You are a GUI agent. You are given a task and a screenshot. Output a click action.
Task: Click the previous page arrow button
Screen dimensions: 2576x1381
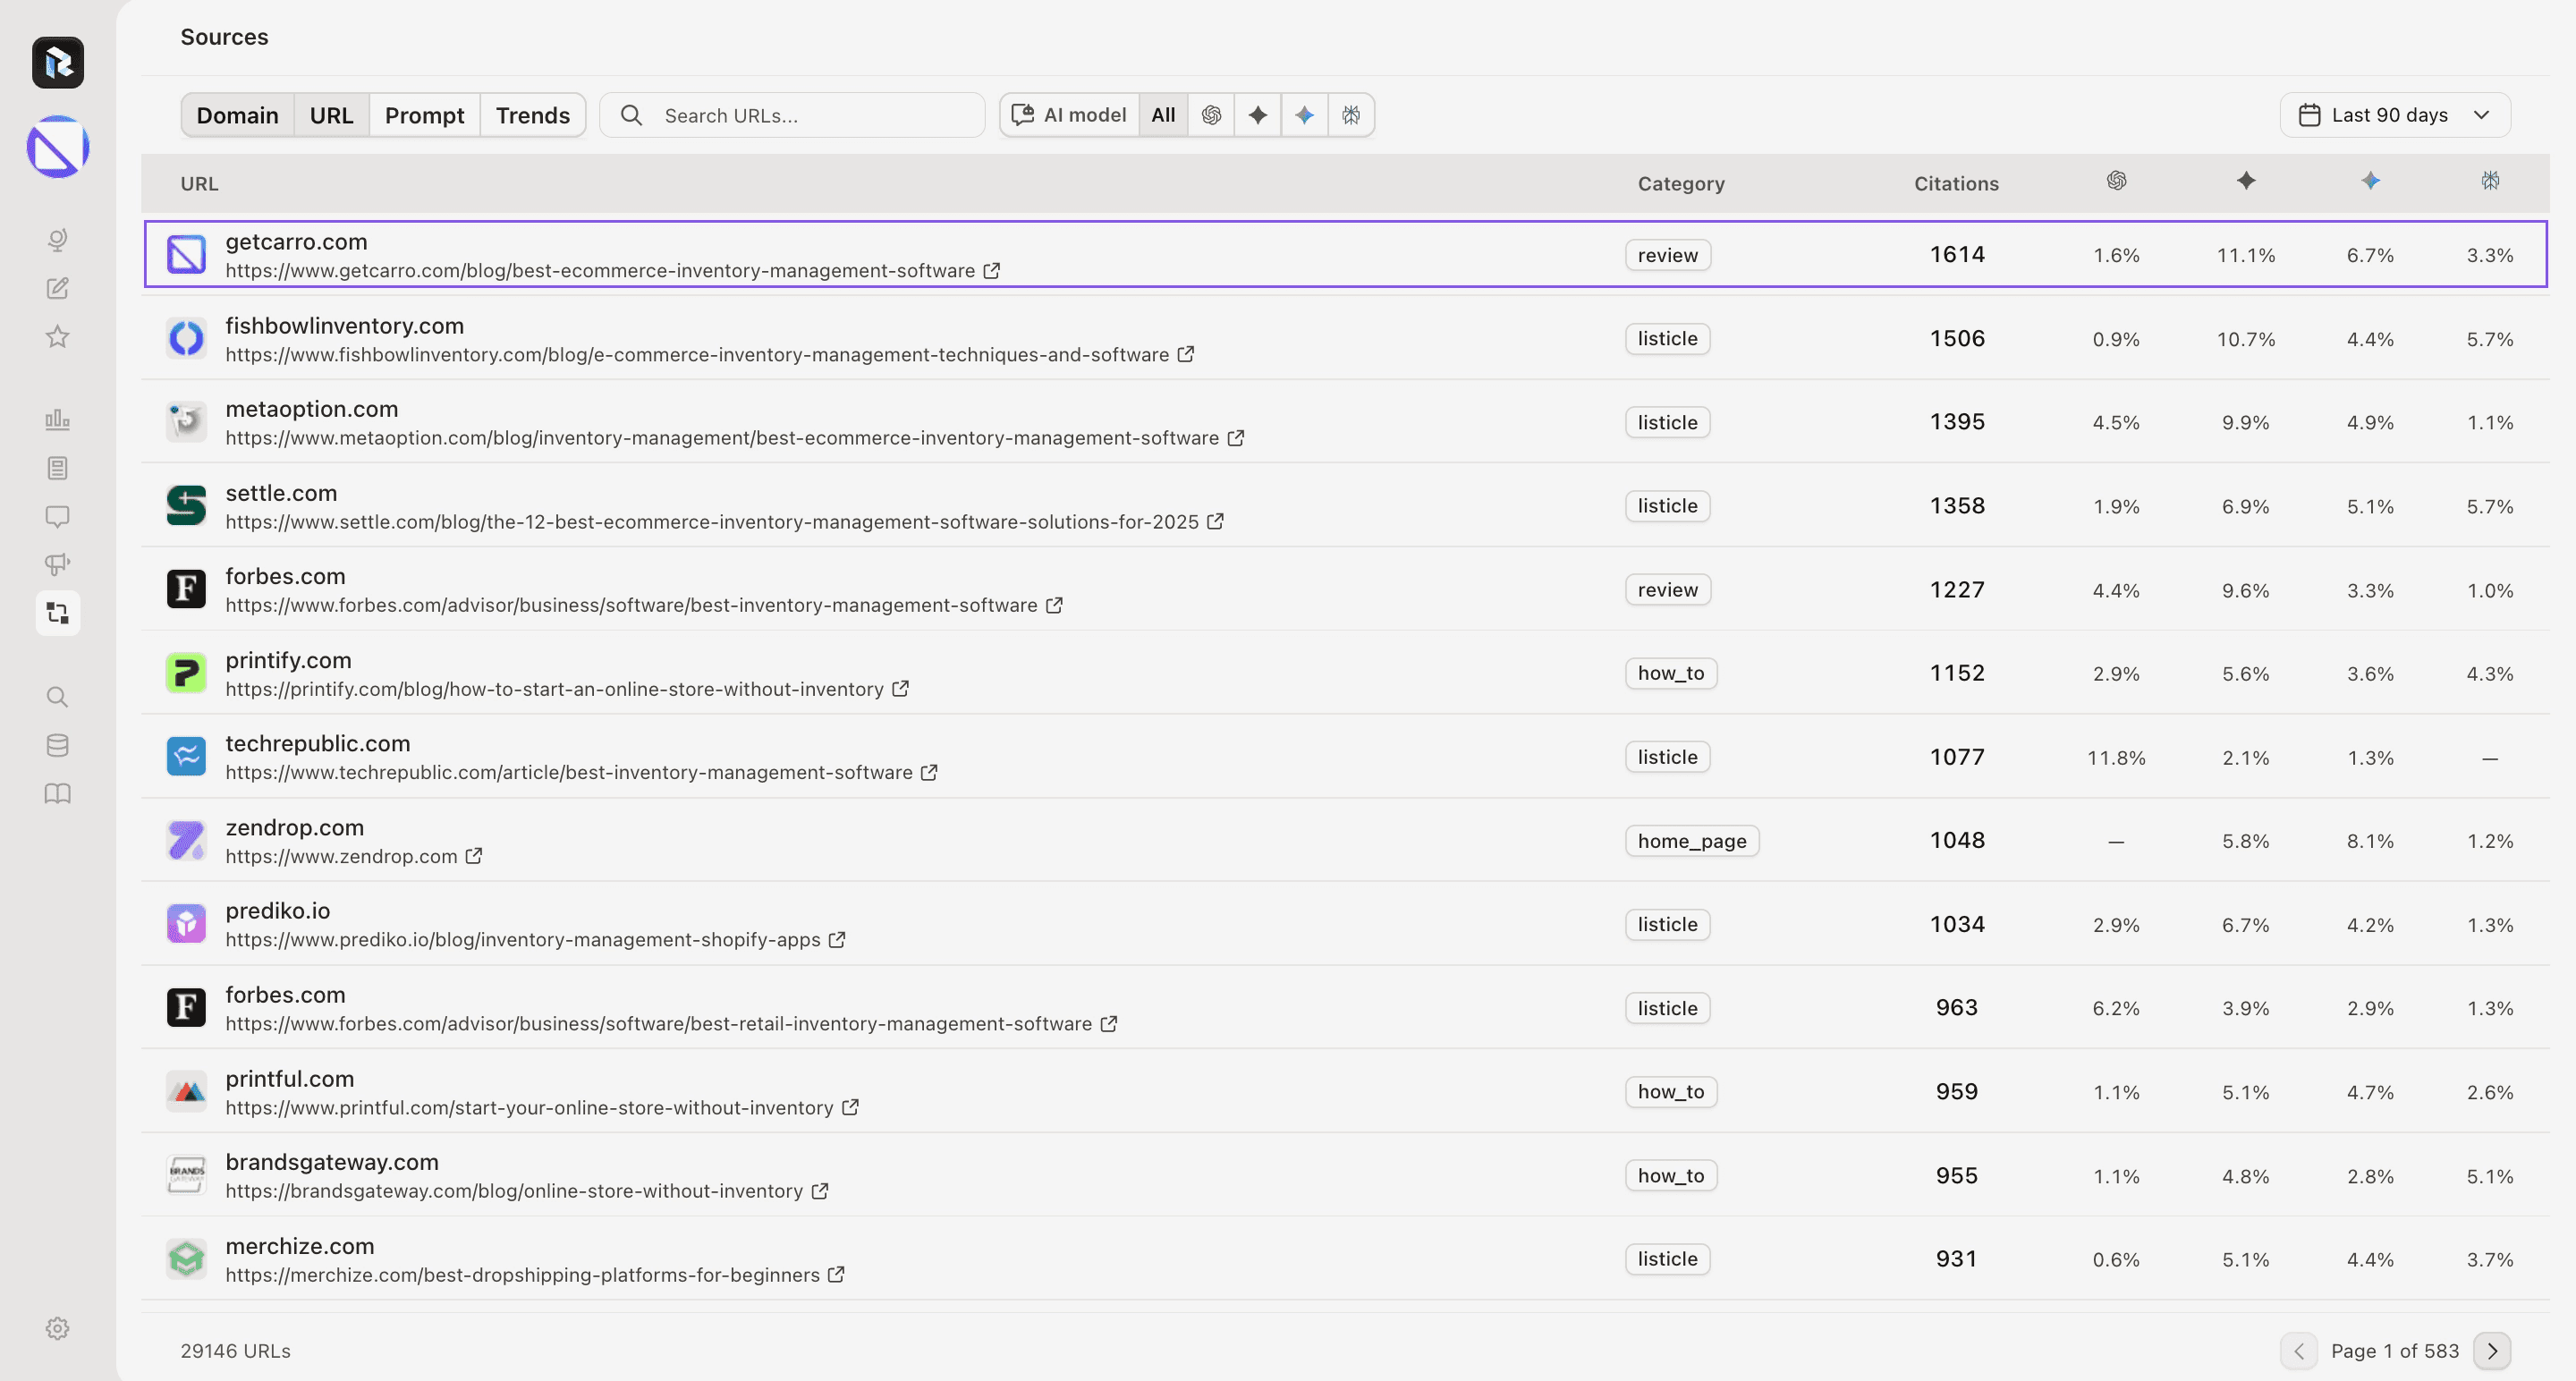[2299, 1351]
